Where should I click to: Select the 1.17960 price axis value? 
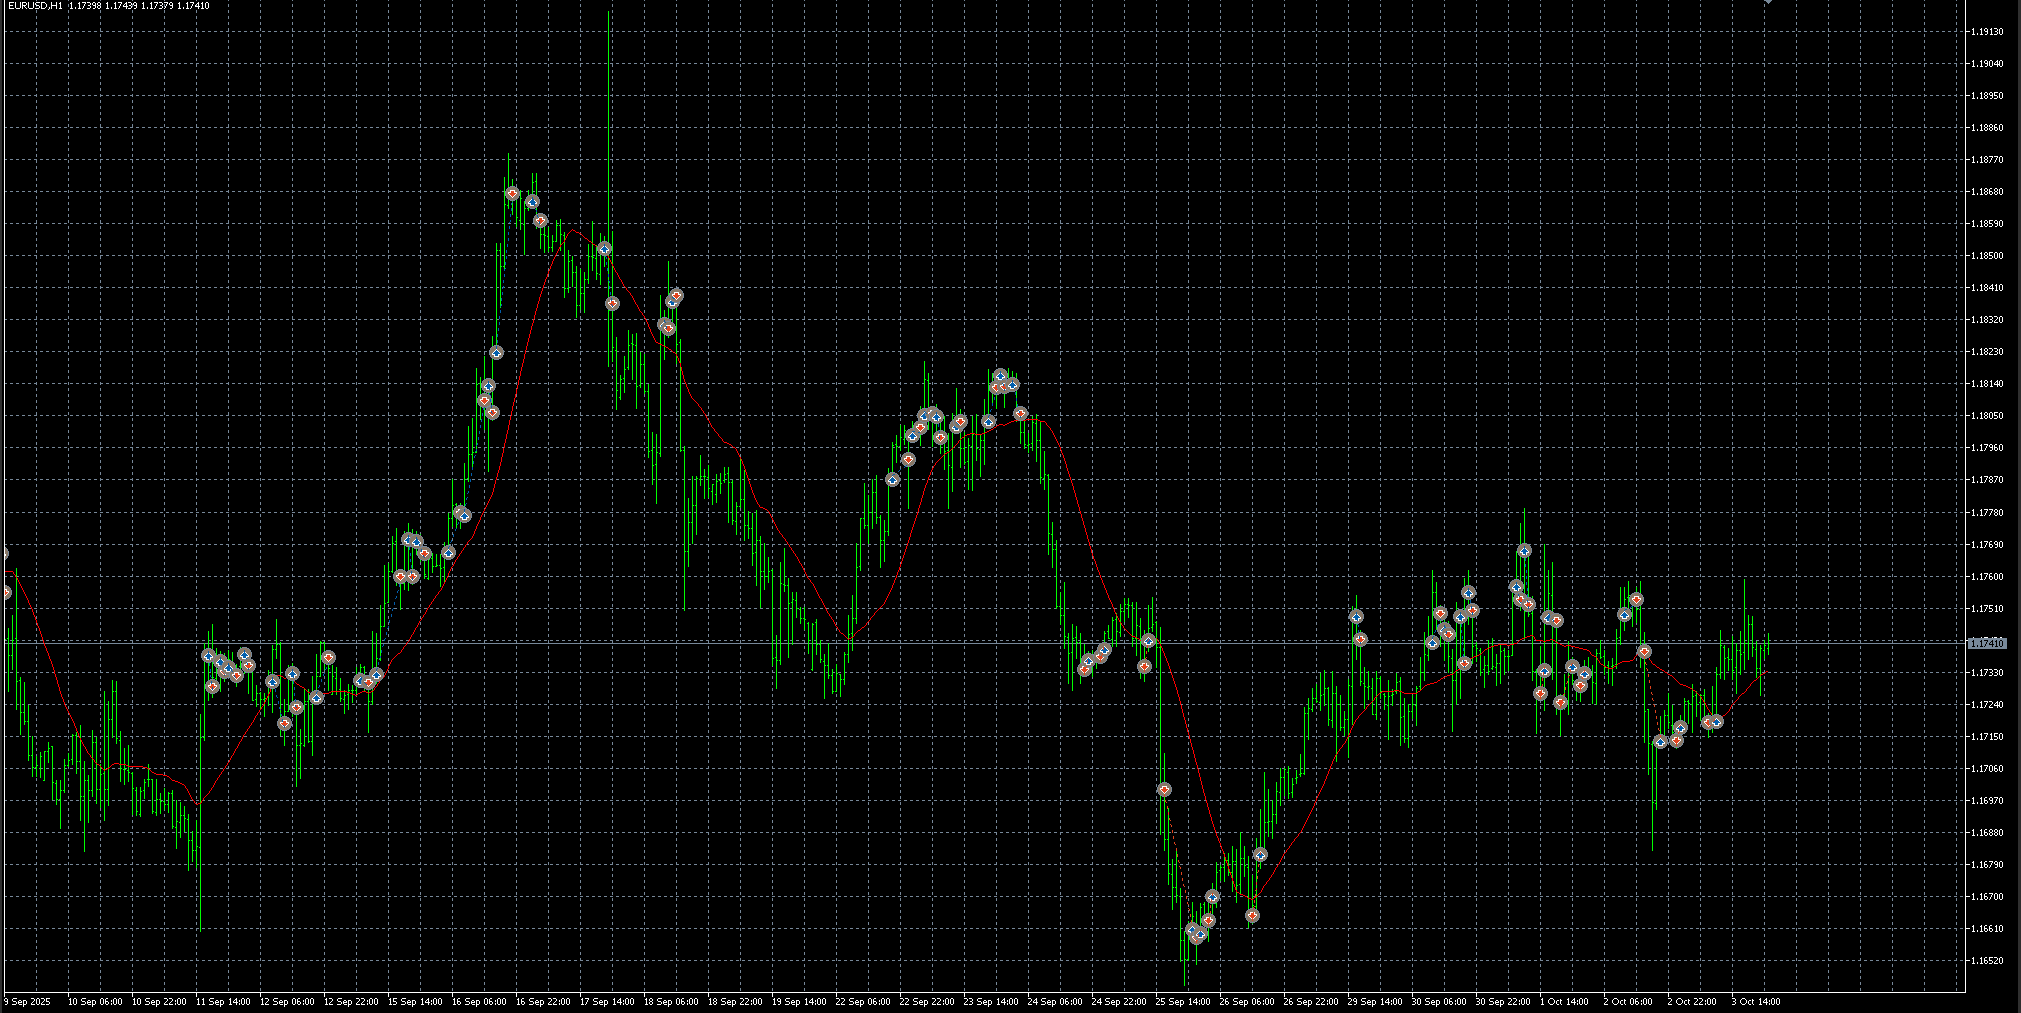pos(1987,448)
